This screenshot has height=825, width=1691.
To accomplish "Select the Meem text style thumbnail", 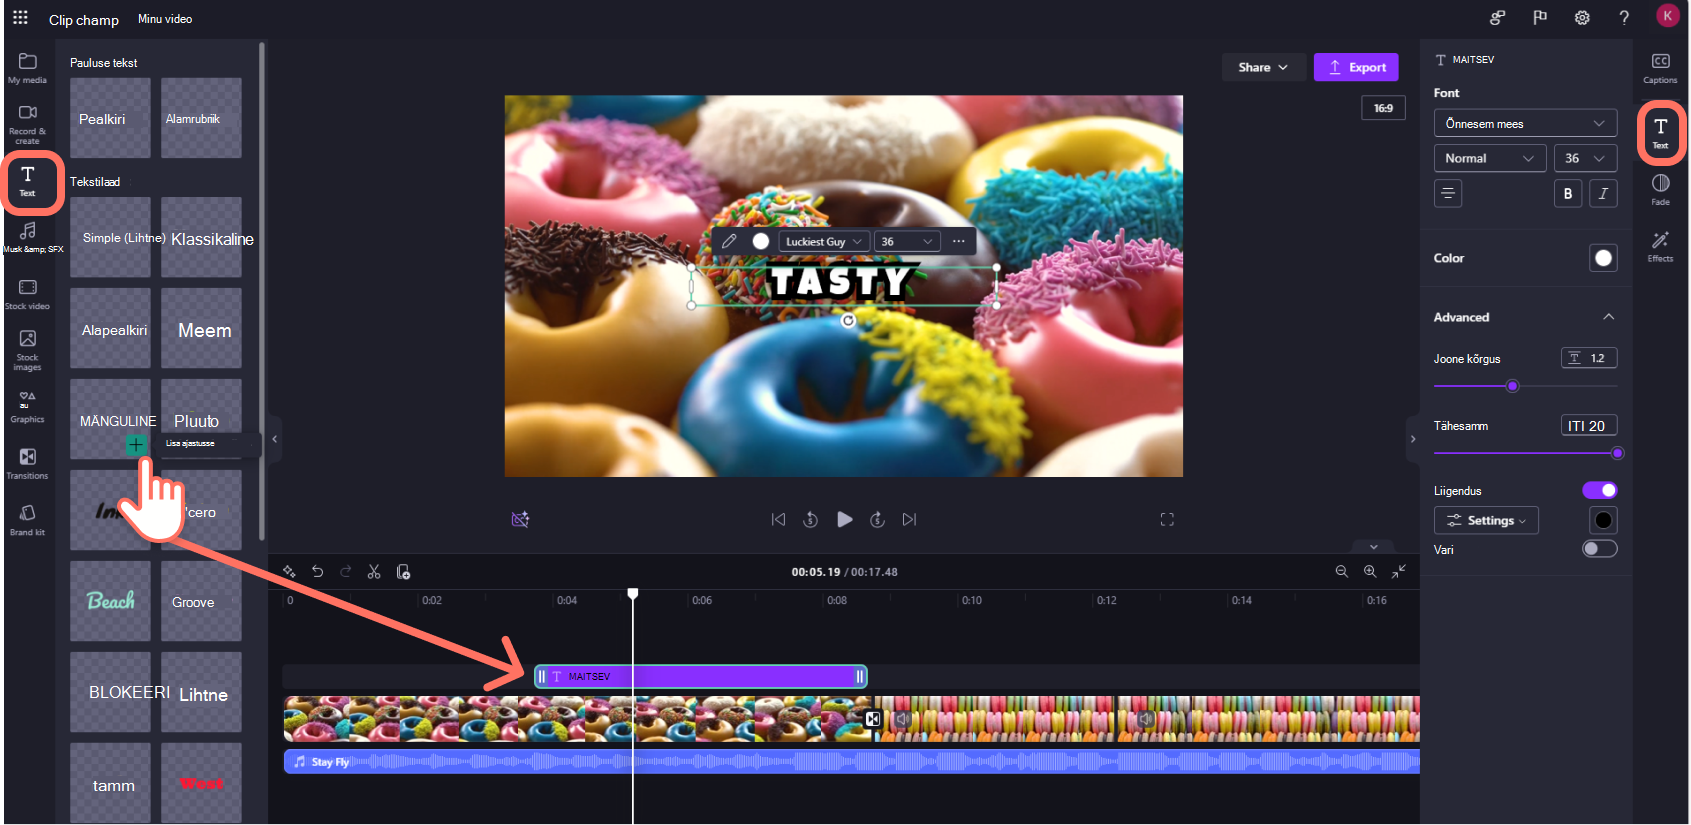I will [201, 328].
